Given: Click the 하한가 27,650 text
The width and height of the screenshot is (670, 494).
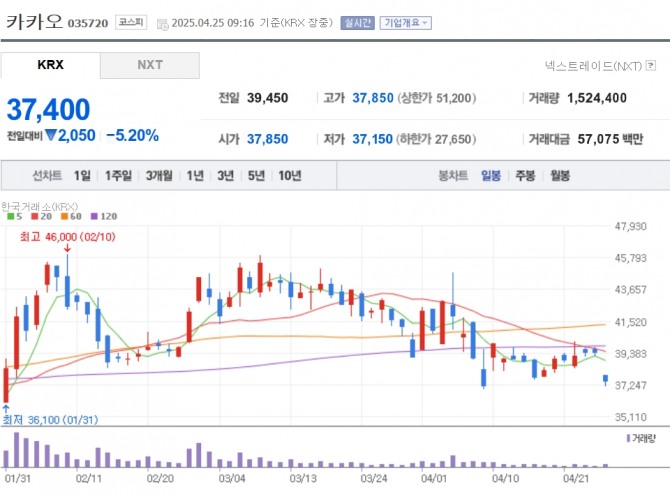Looking at the screenshot, I should click(436, 139).
